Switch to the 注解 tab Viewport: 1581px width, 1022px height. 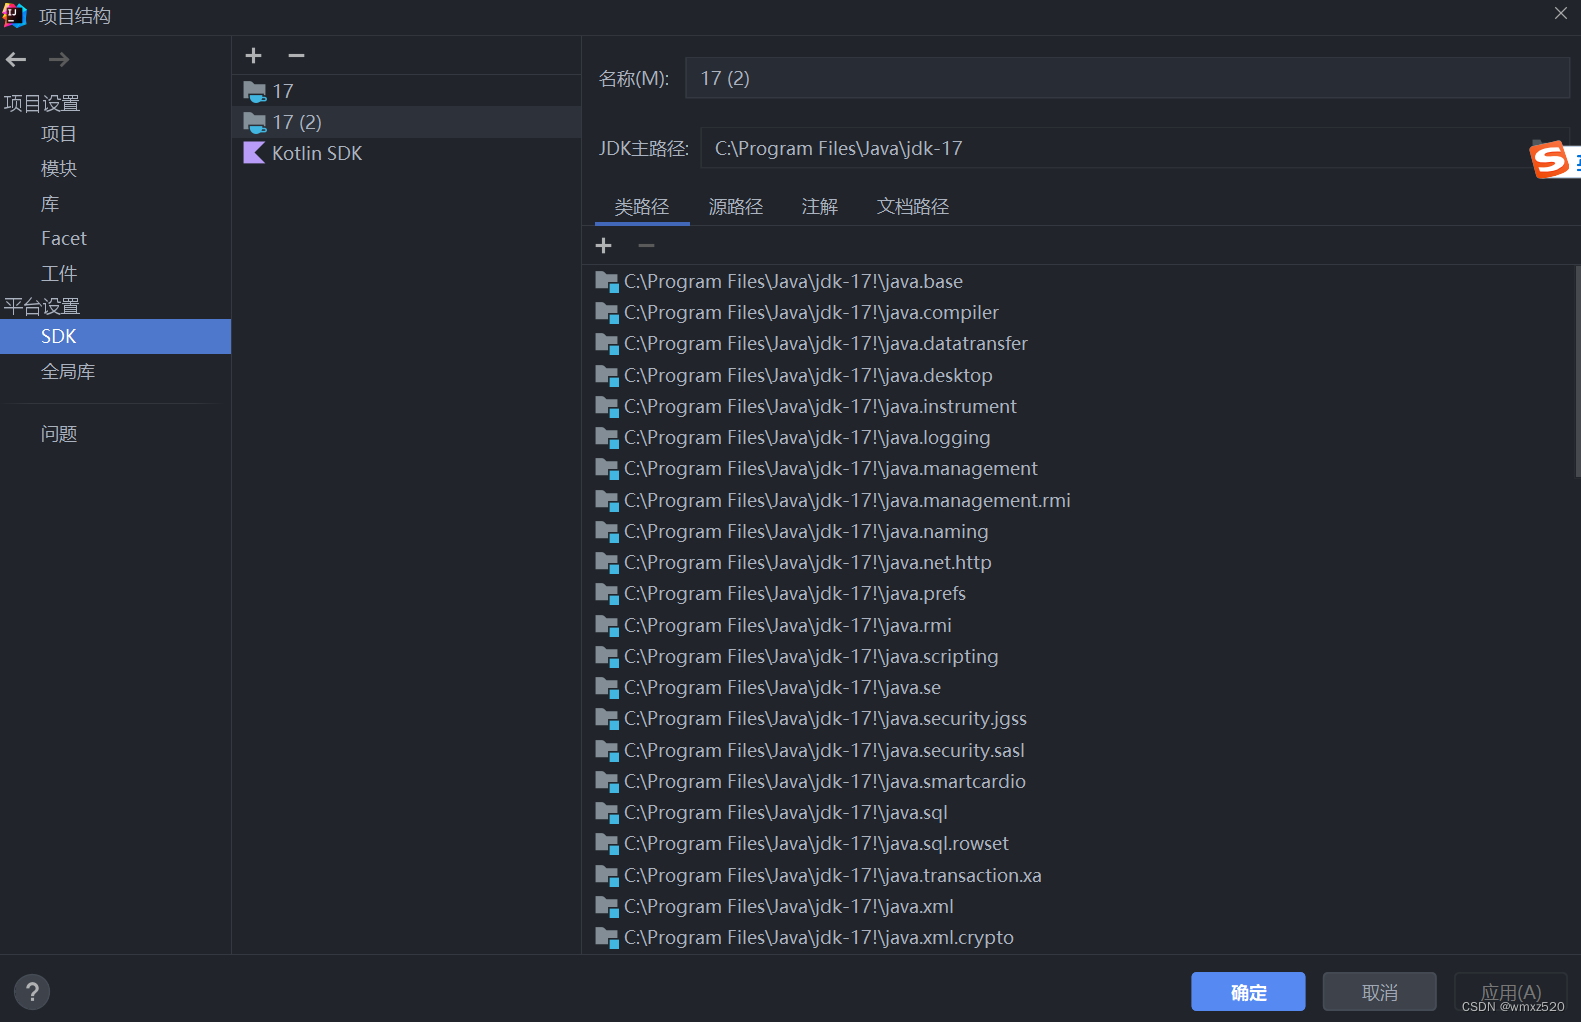tap(820, 207)
